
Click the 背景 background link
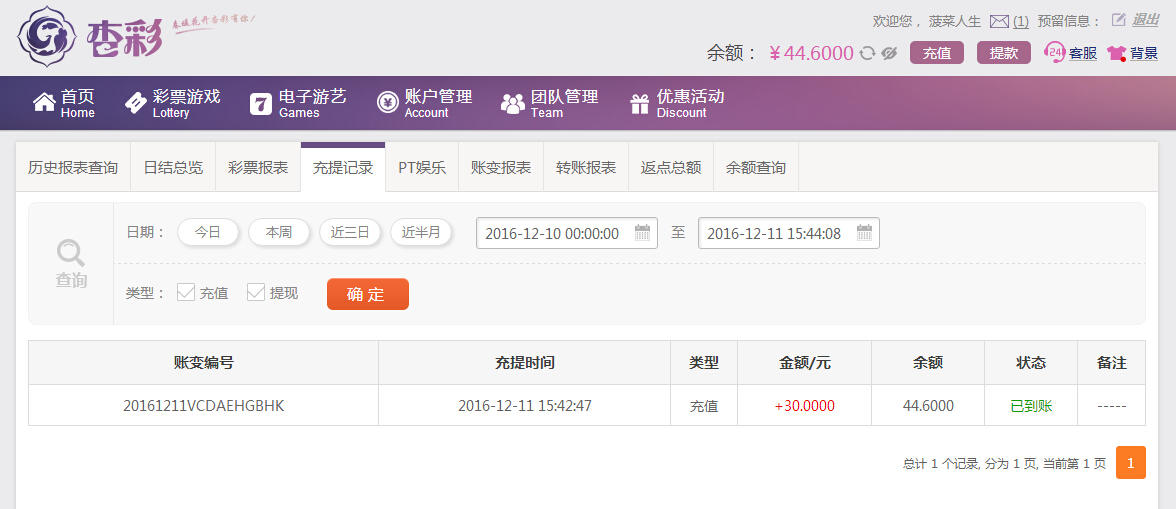[1144, 53]
